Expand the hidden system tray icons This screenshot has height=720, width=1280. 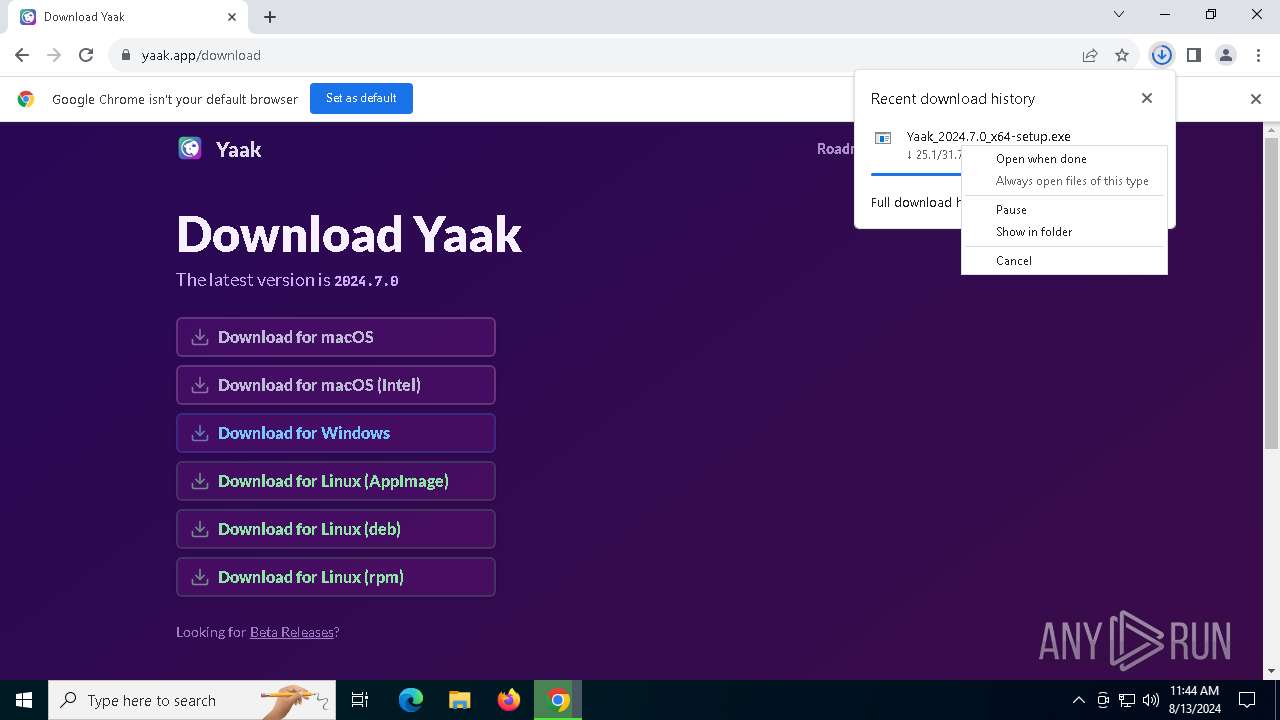click(x=1079, y=700)
